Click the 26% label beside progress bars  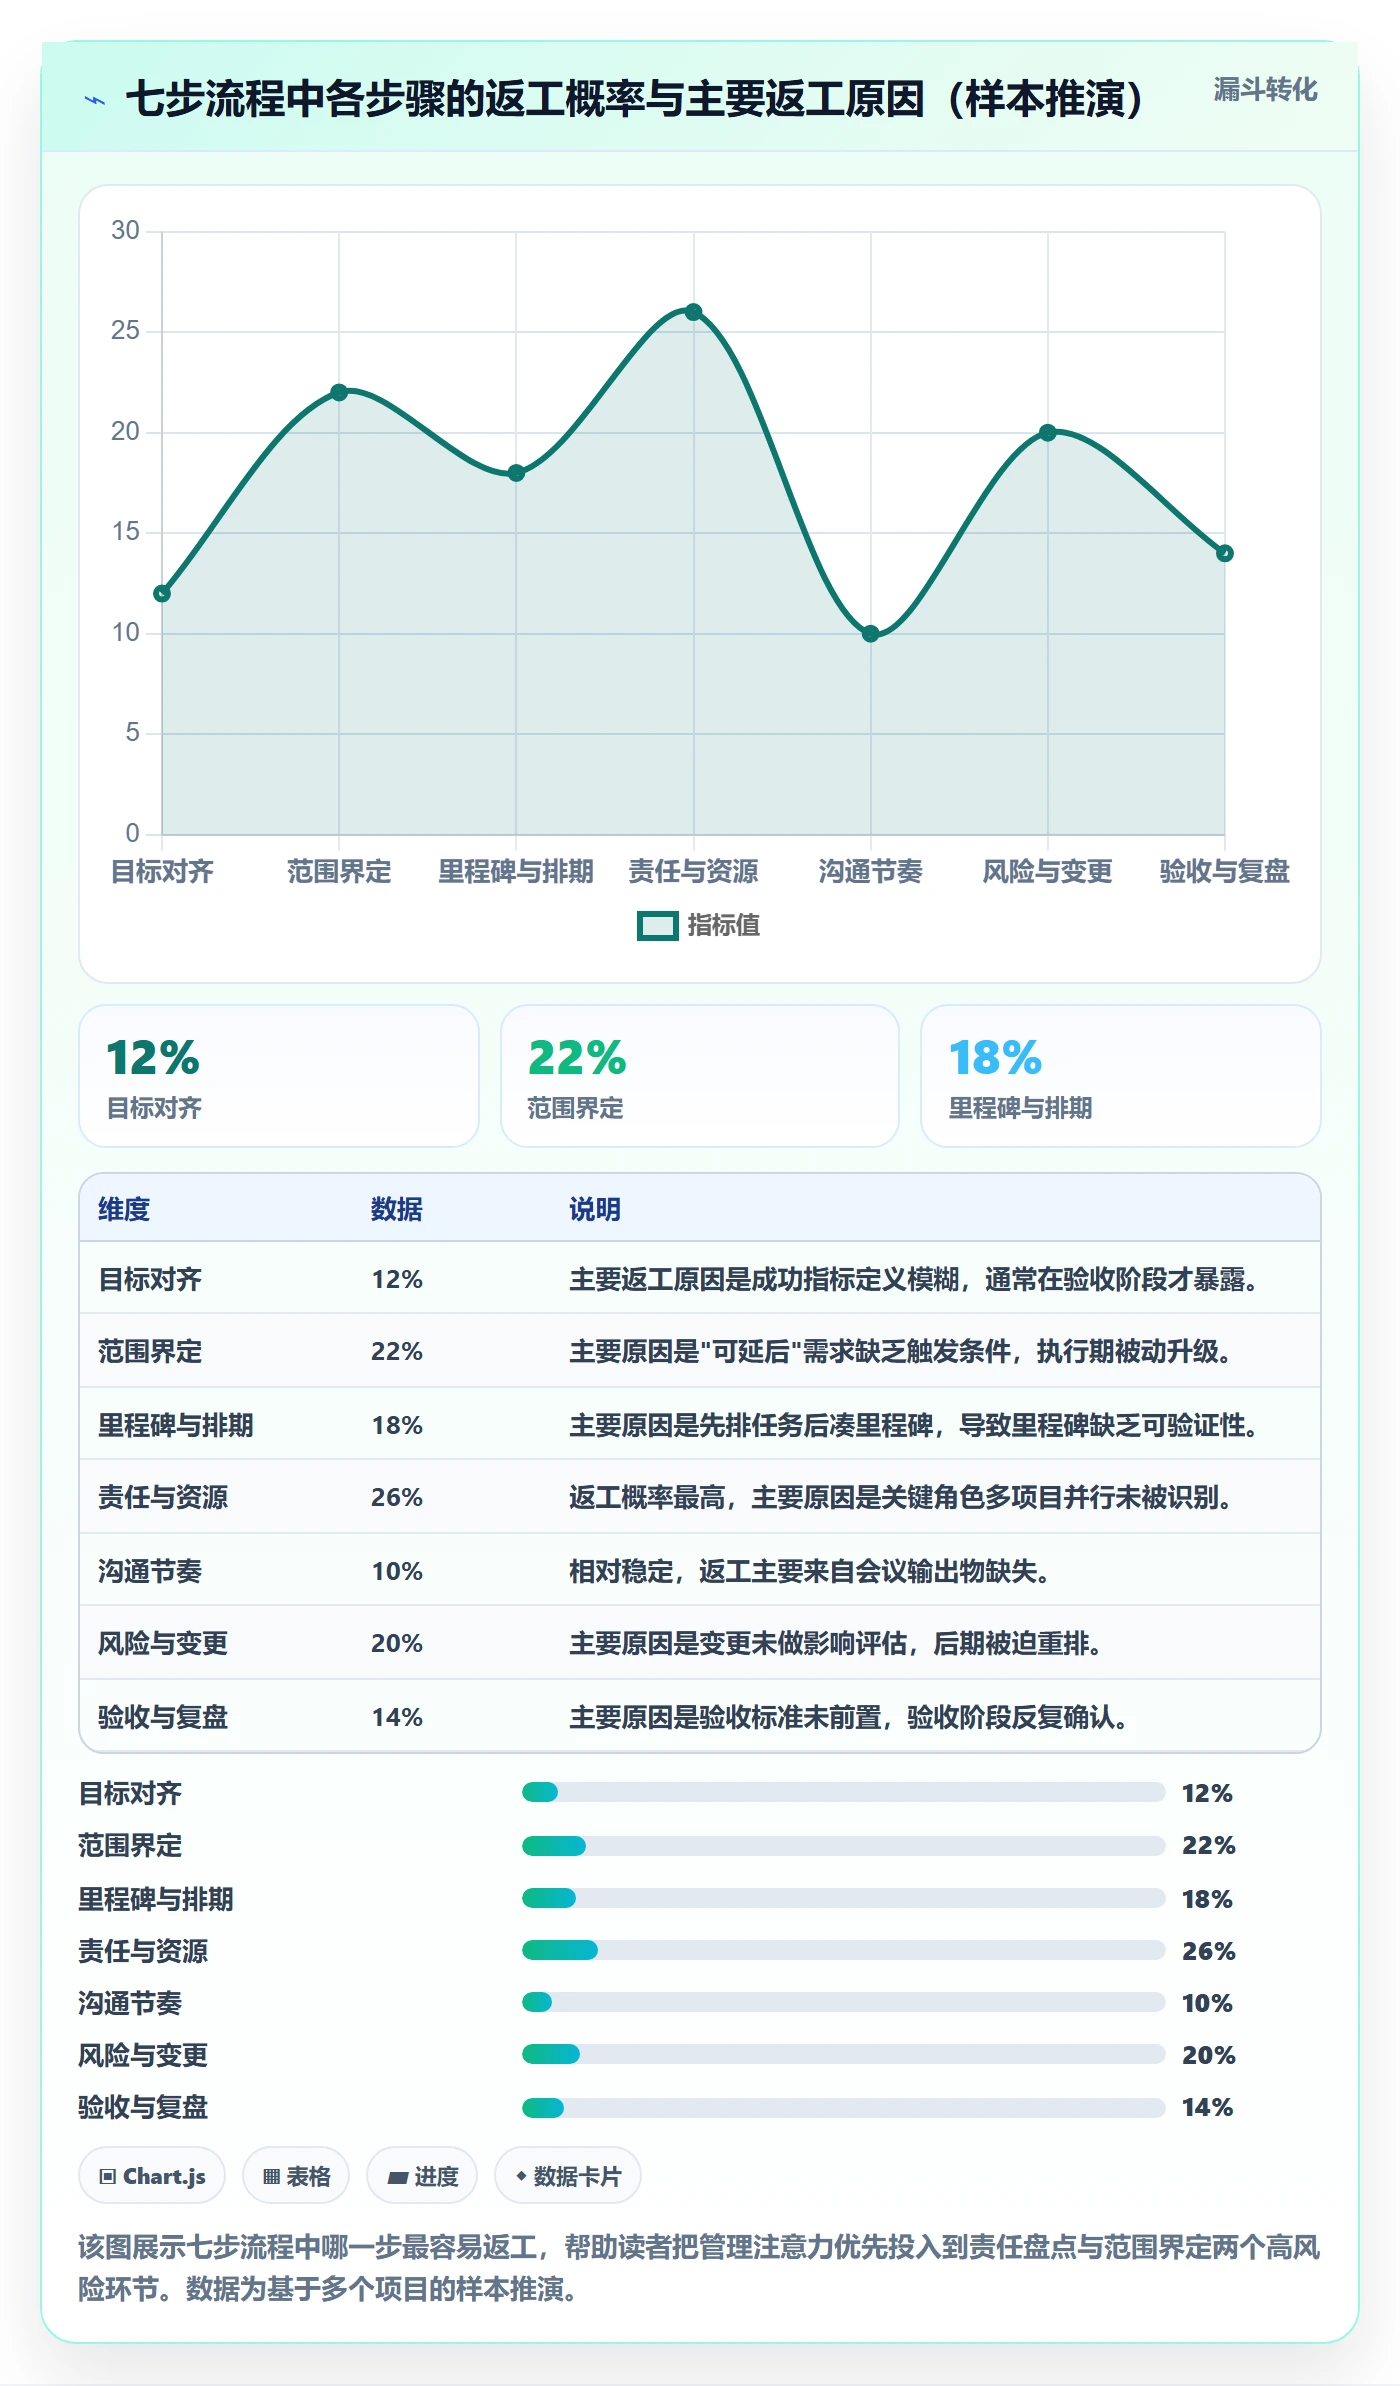(1209, 1950)
